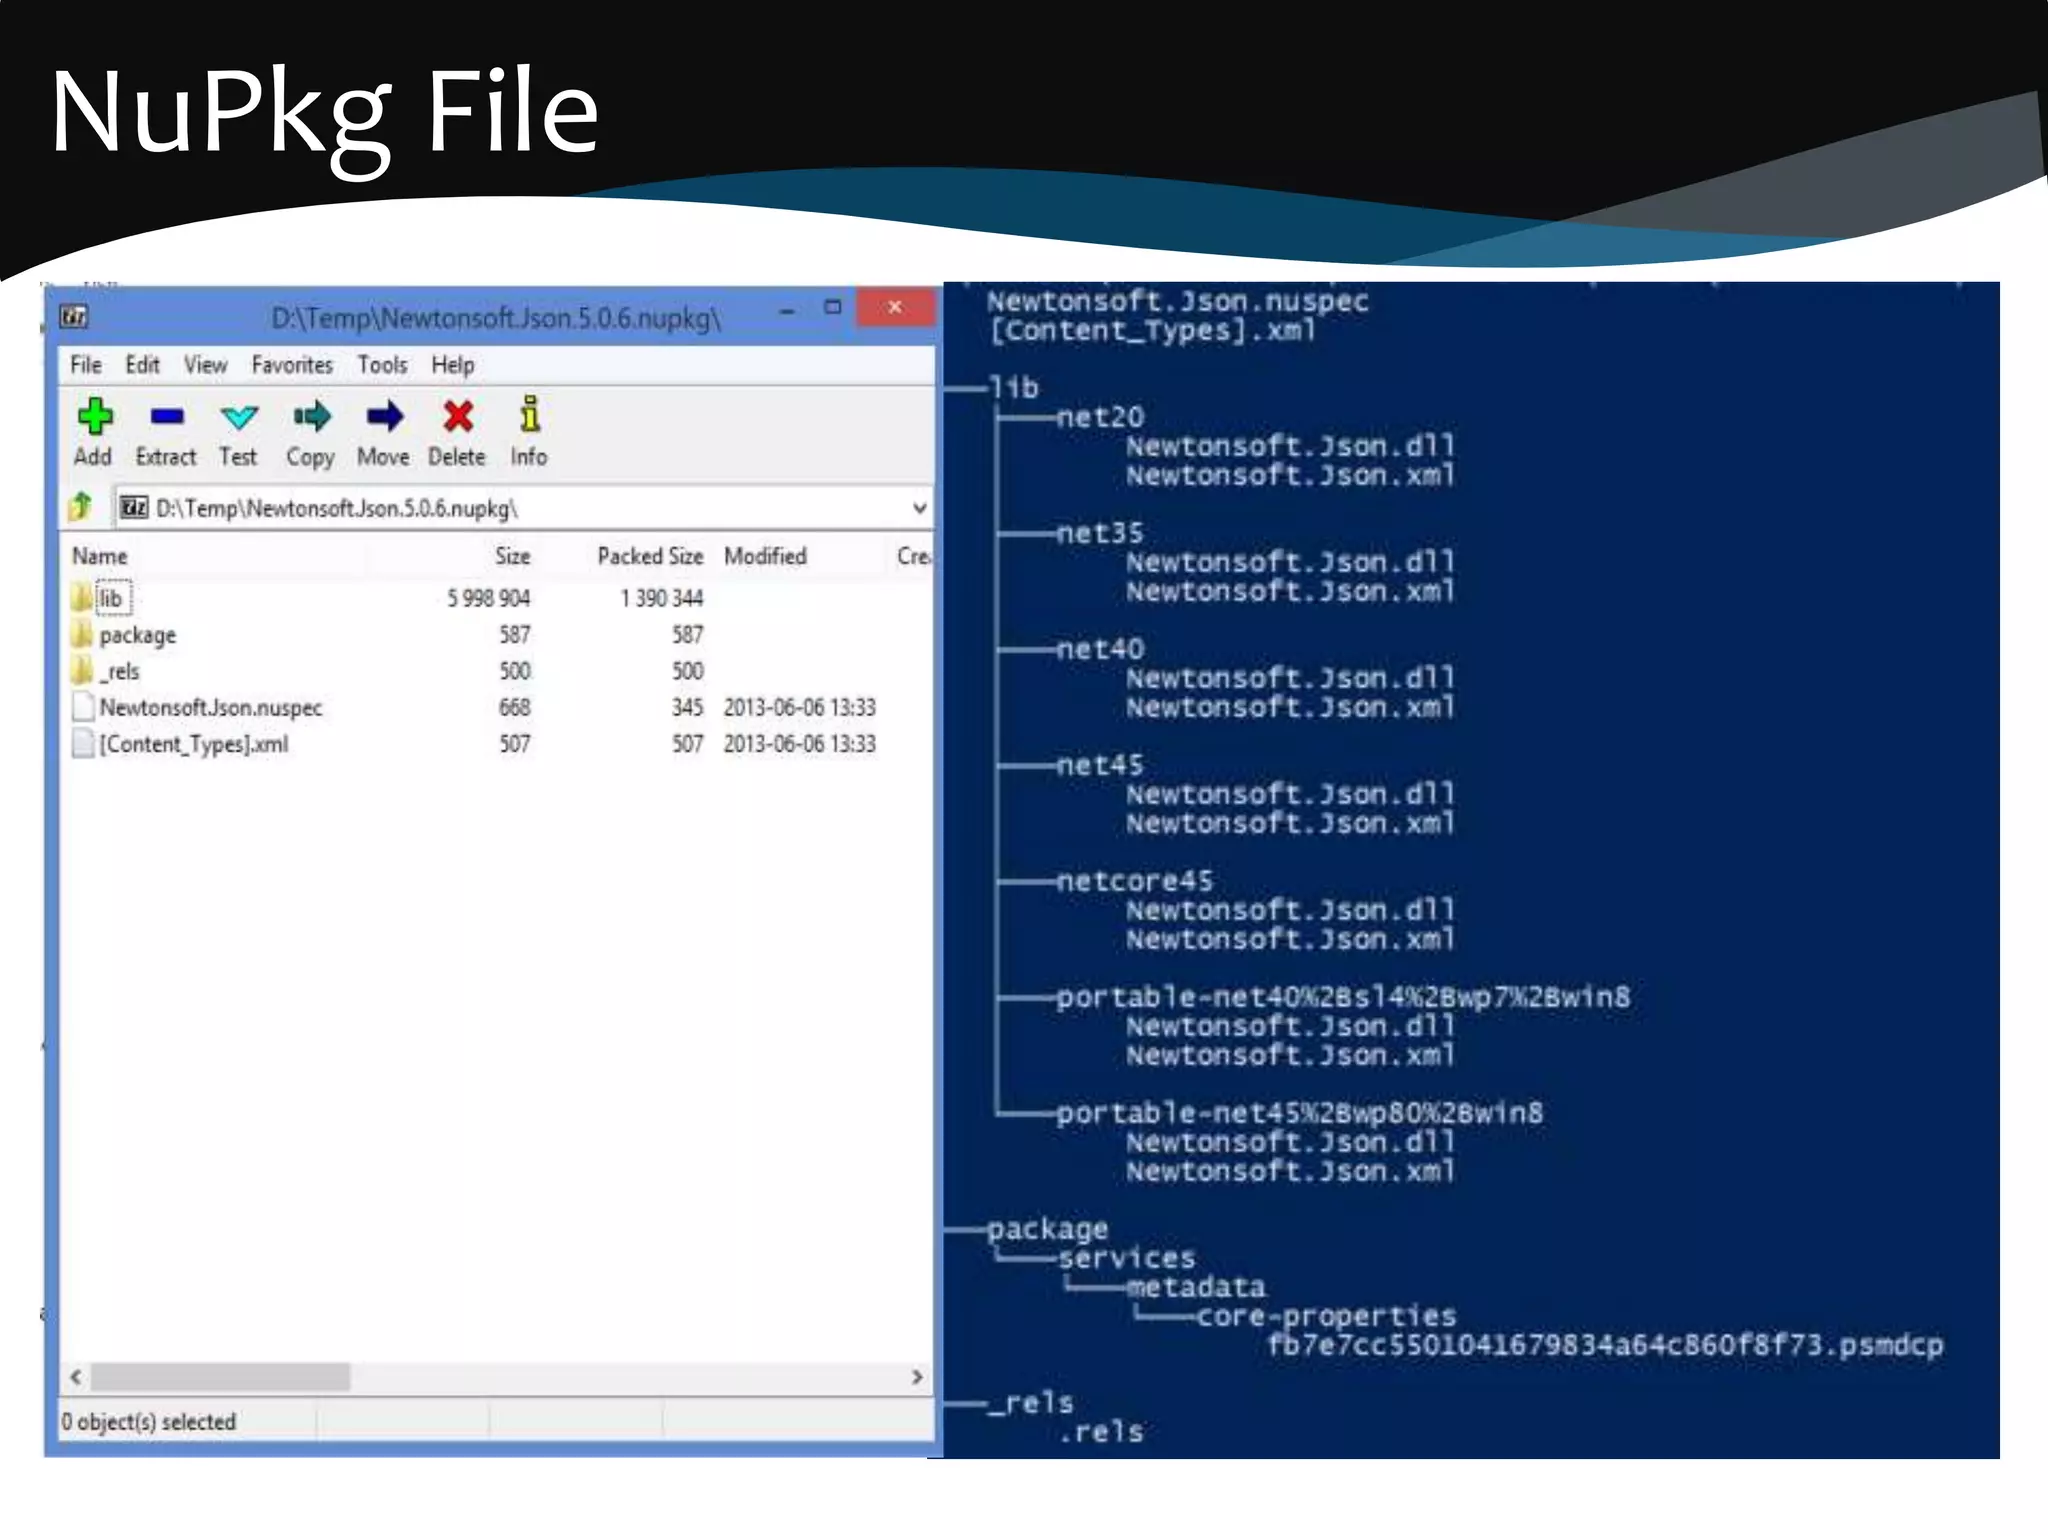The width and height of the screenshot is (2048, 1536).
Task: Click the nuspec modified date 2013-06-06 13:33
Action: pyautogui.click(x=800, y=707)
